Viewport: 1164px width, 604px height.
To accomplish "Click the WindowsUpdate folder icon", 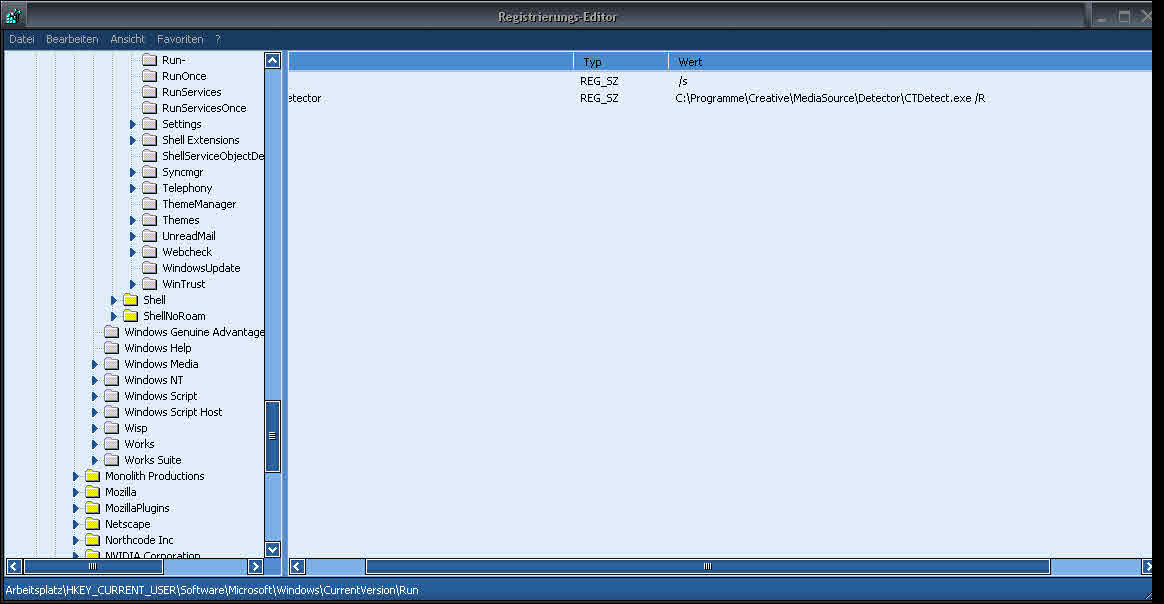I will pyautogui.click(x=149, y=268).
